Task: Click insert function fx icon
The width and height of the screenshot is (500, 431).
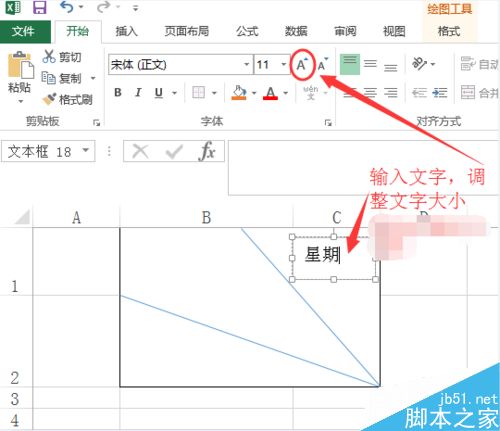Action: (x=207, y=152)
